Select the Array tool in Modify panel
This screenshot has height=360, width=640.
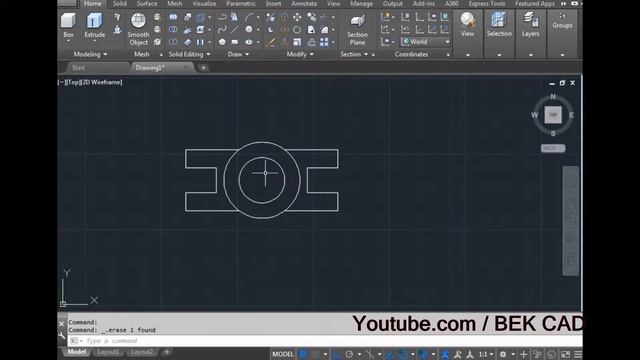(x=324, y=42)
